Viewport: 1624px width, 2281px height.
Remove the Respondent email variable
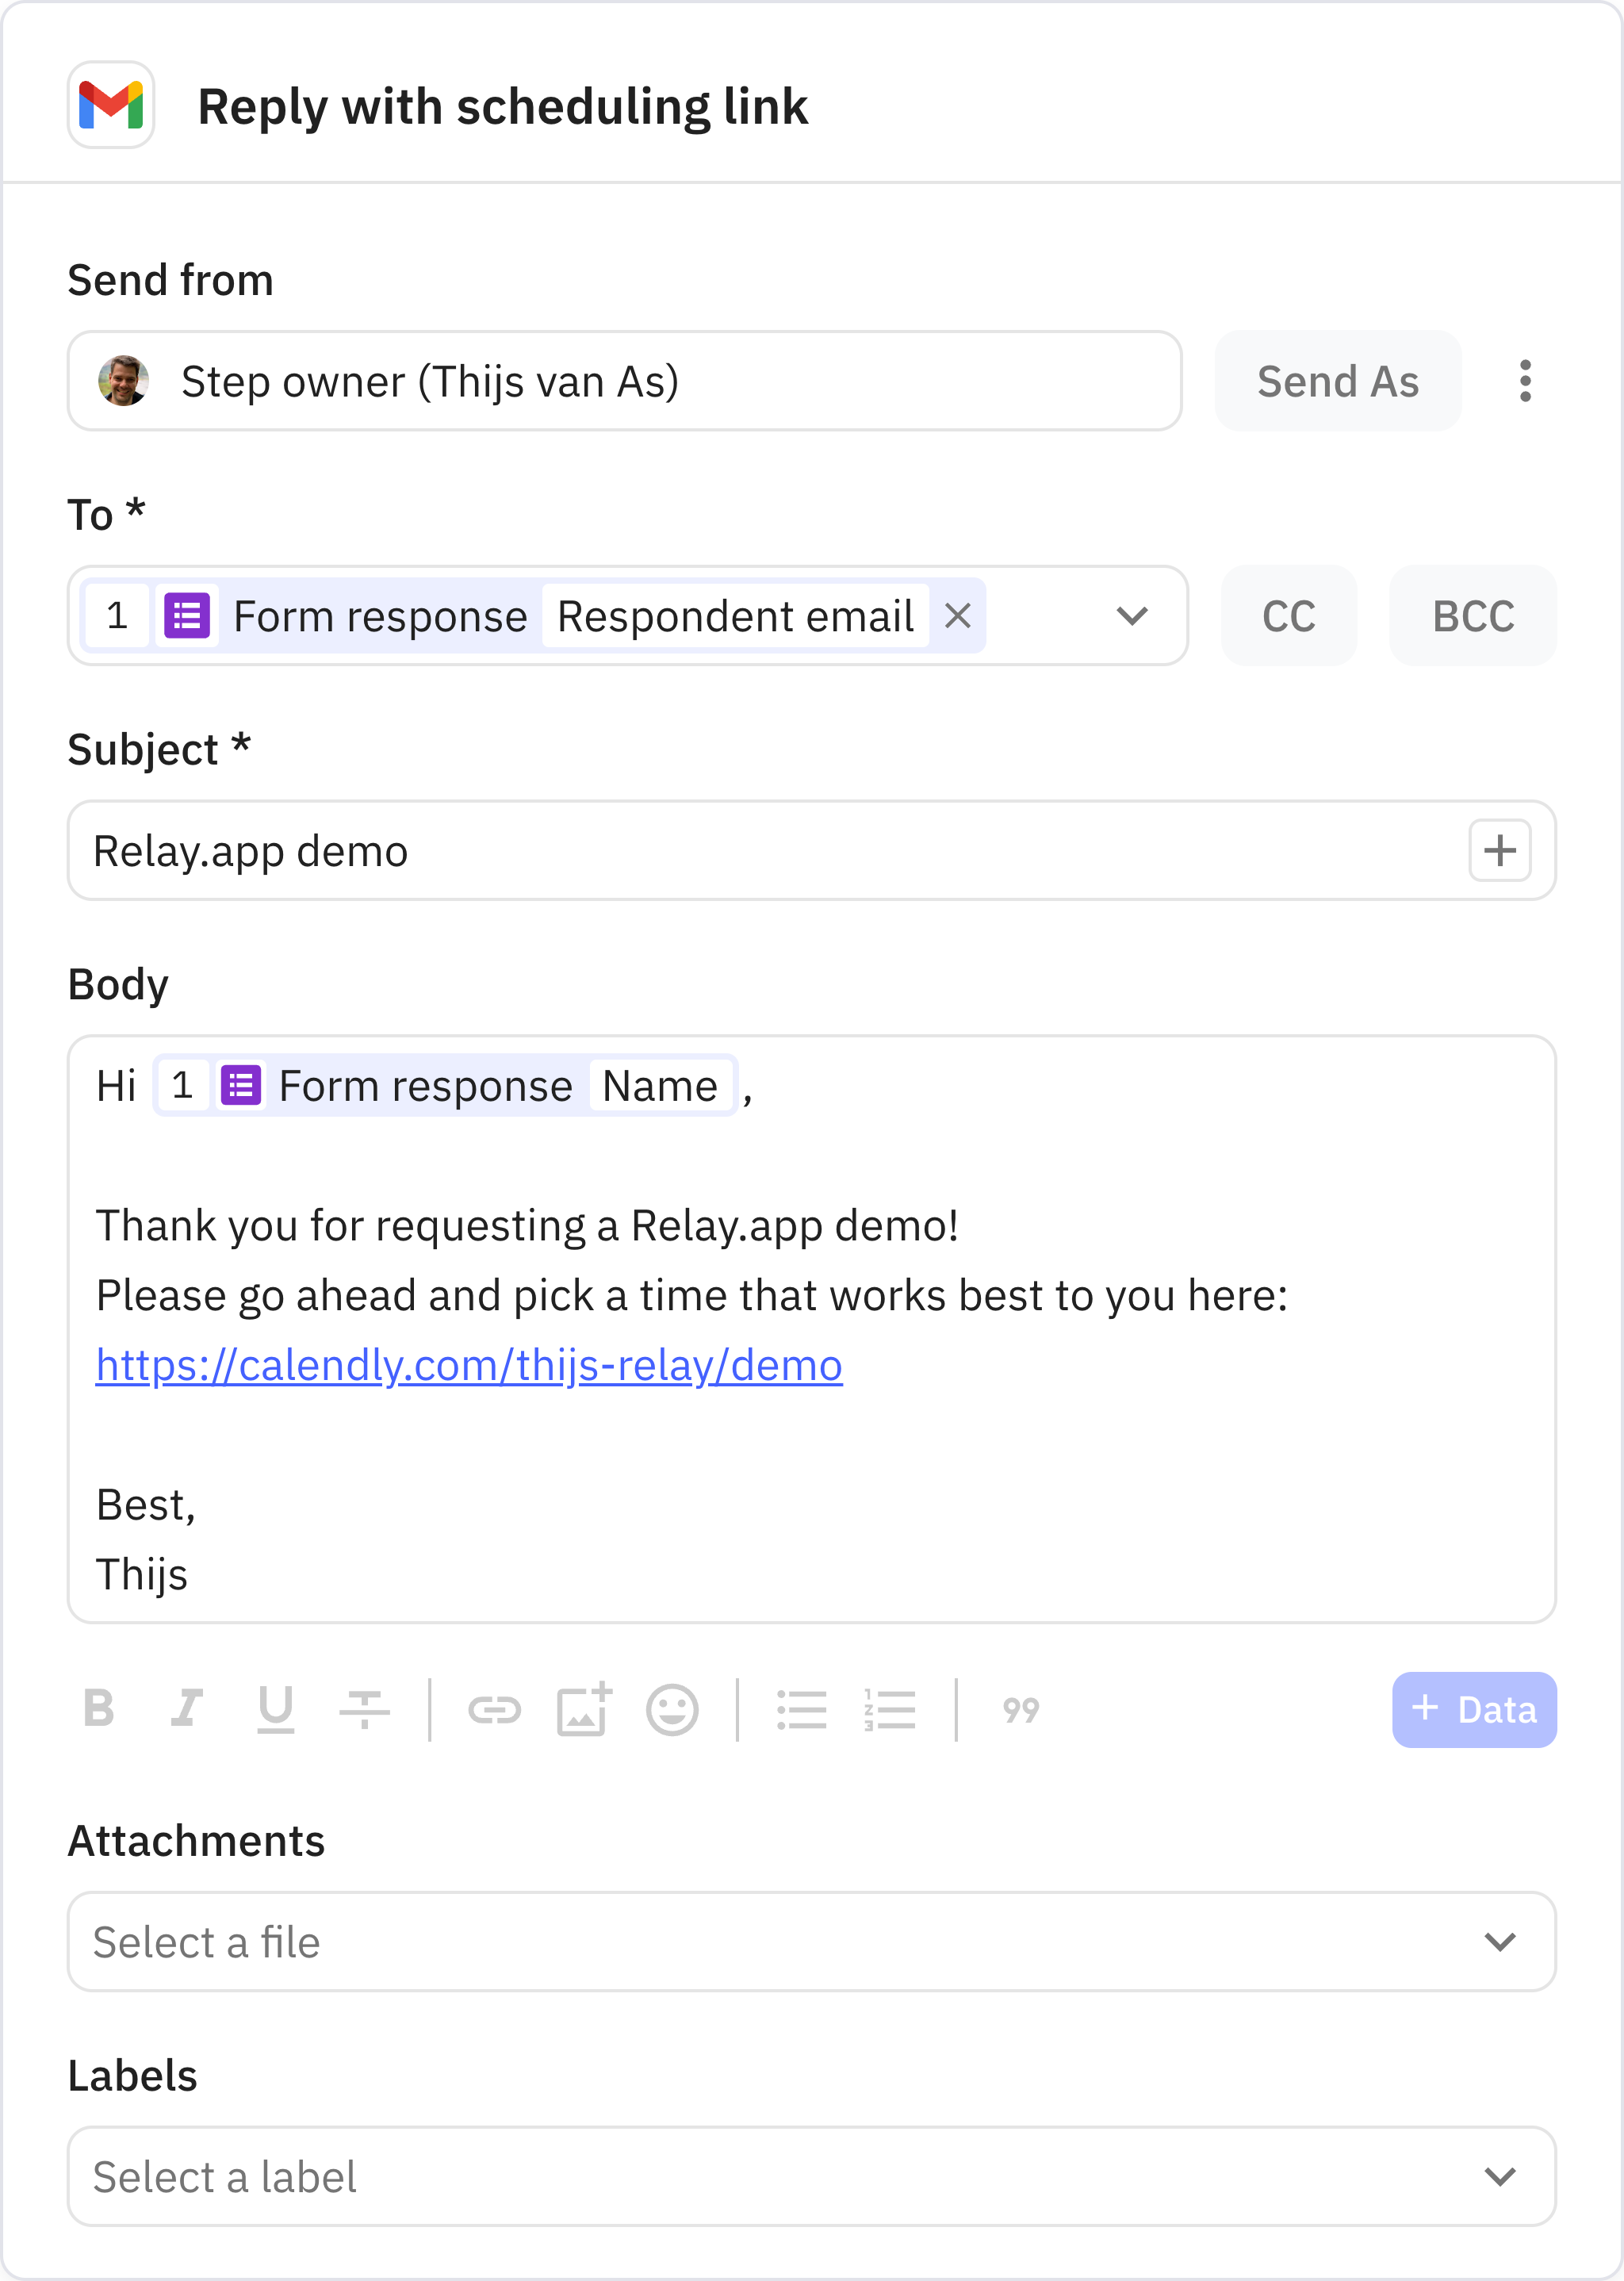[958, 616]
